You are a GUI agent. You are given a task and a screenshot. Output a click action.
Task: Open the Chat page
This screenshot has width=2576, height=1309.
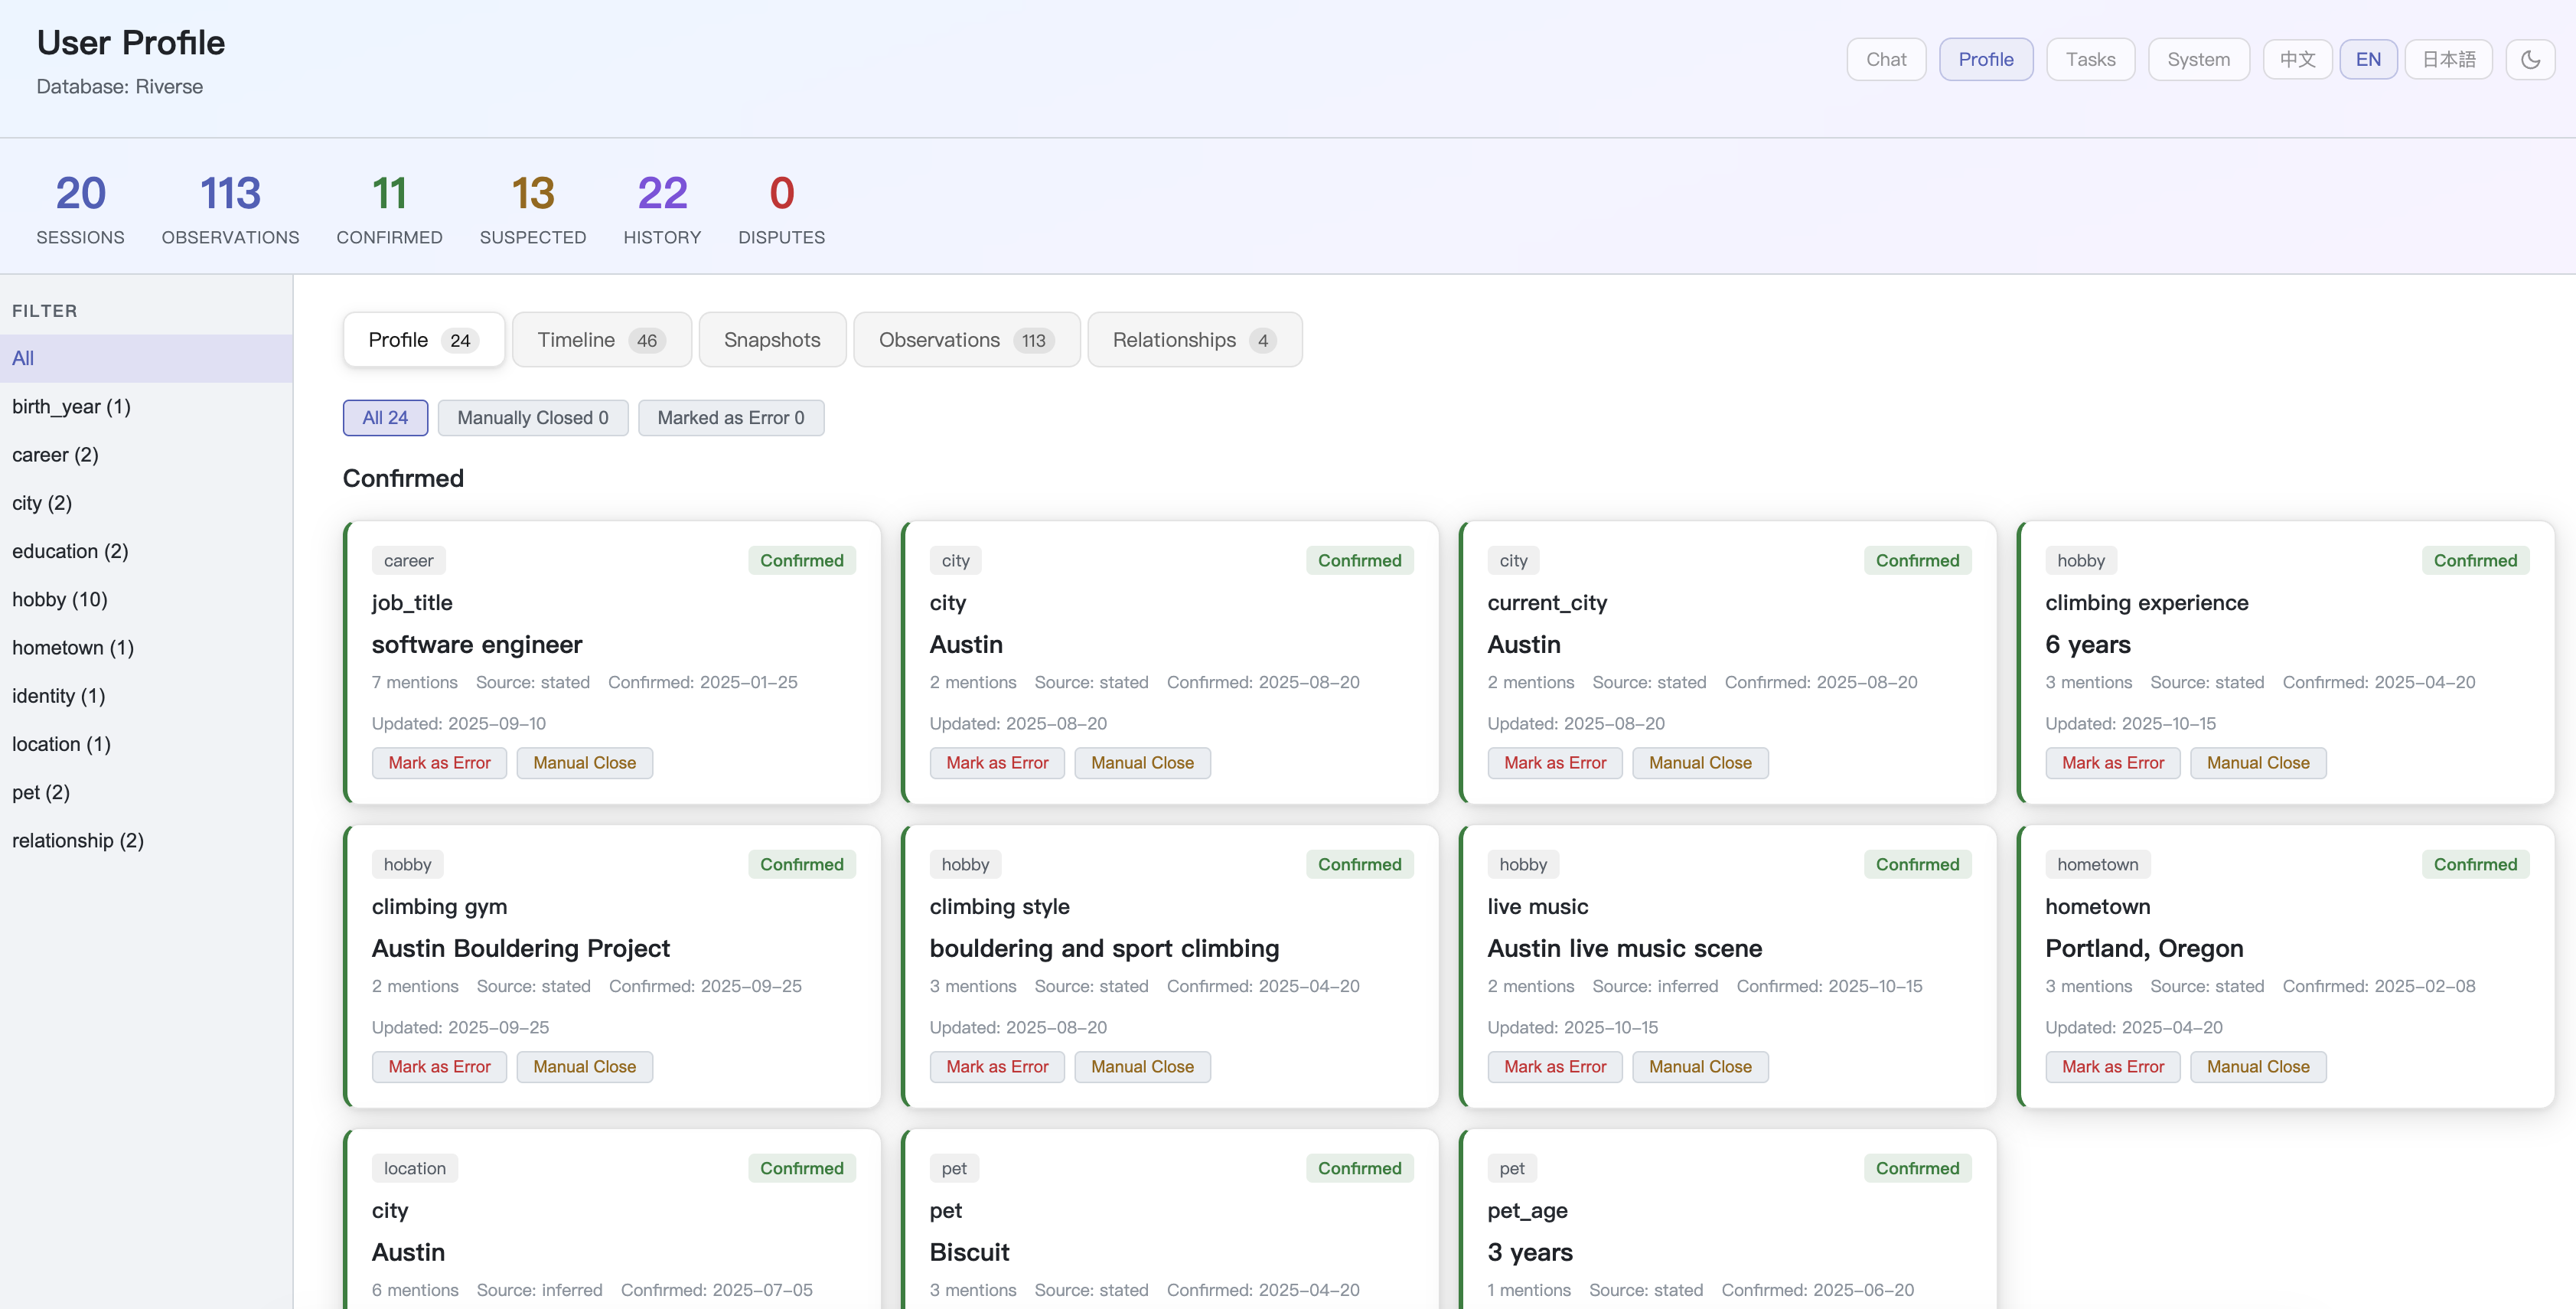1885,59
